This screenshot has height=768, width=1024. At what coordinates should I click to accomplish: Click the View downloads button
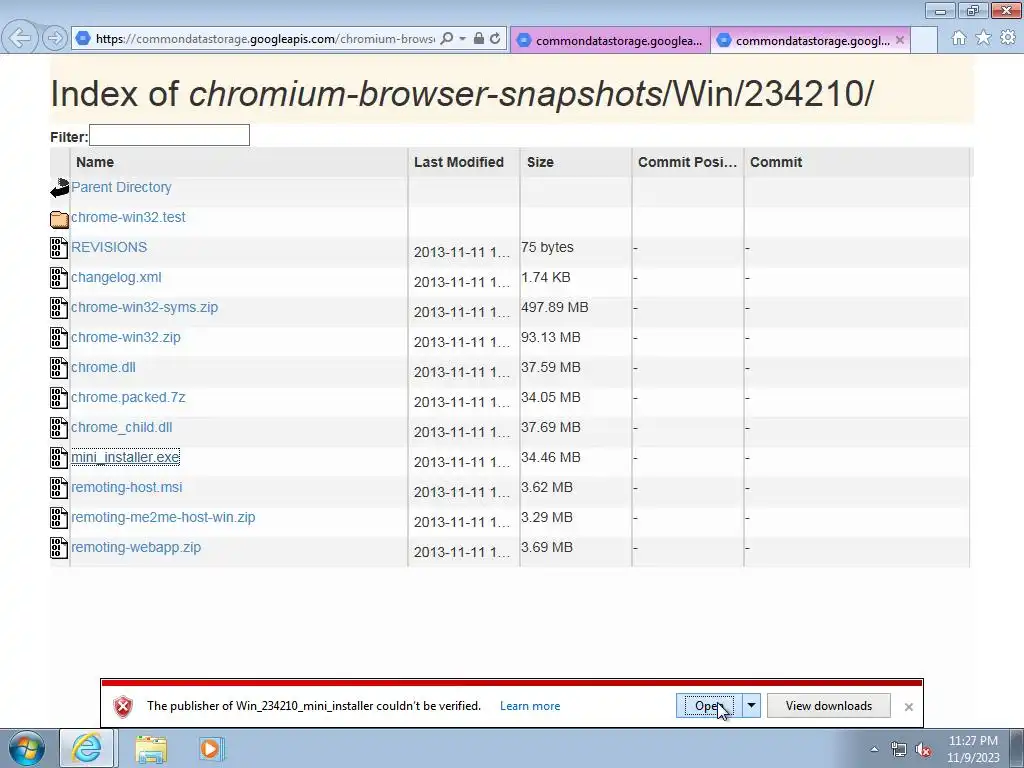pos(828,706)
